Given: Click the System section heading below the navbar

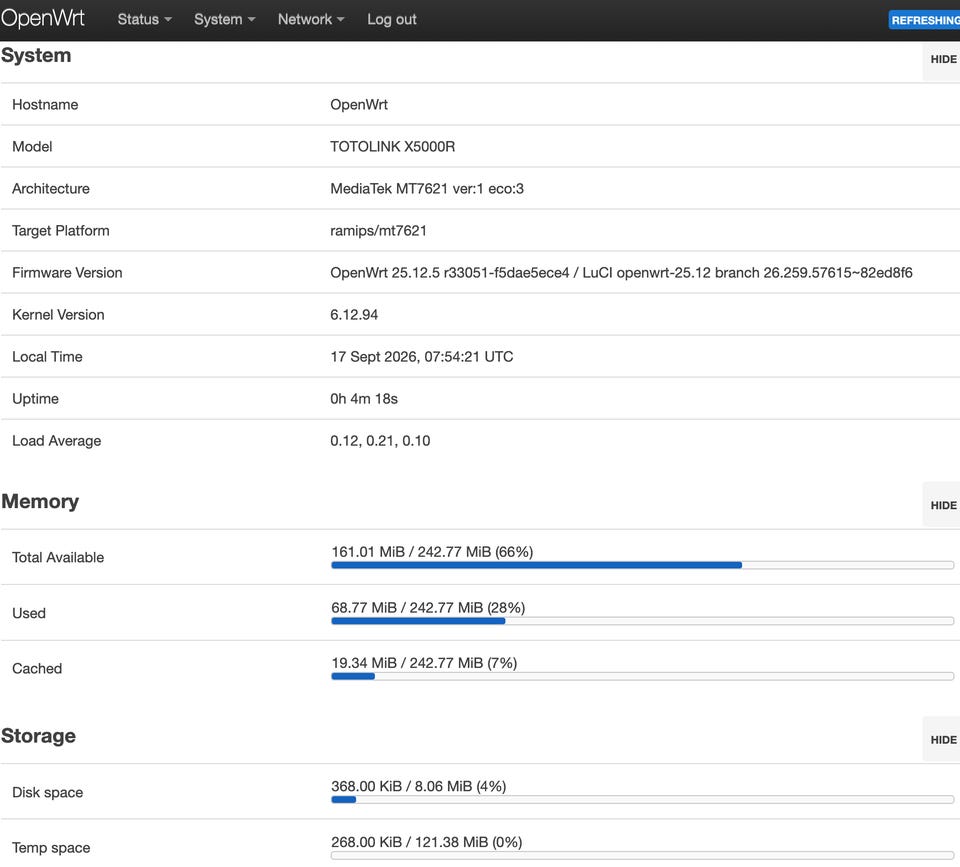Looking at the screenshot, I should pos(36,55).
